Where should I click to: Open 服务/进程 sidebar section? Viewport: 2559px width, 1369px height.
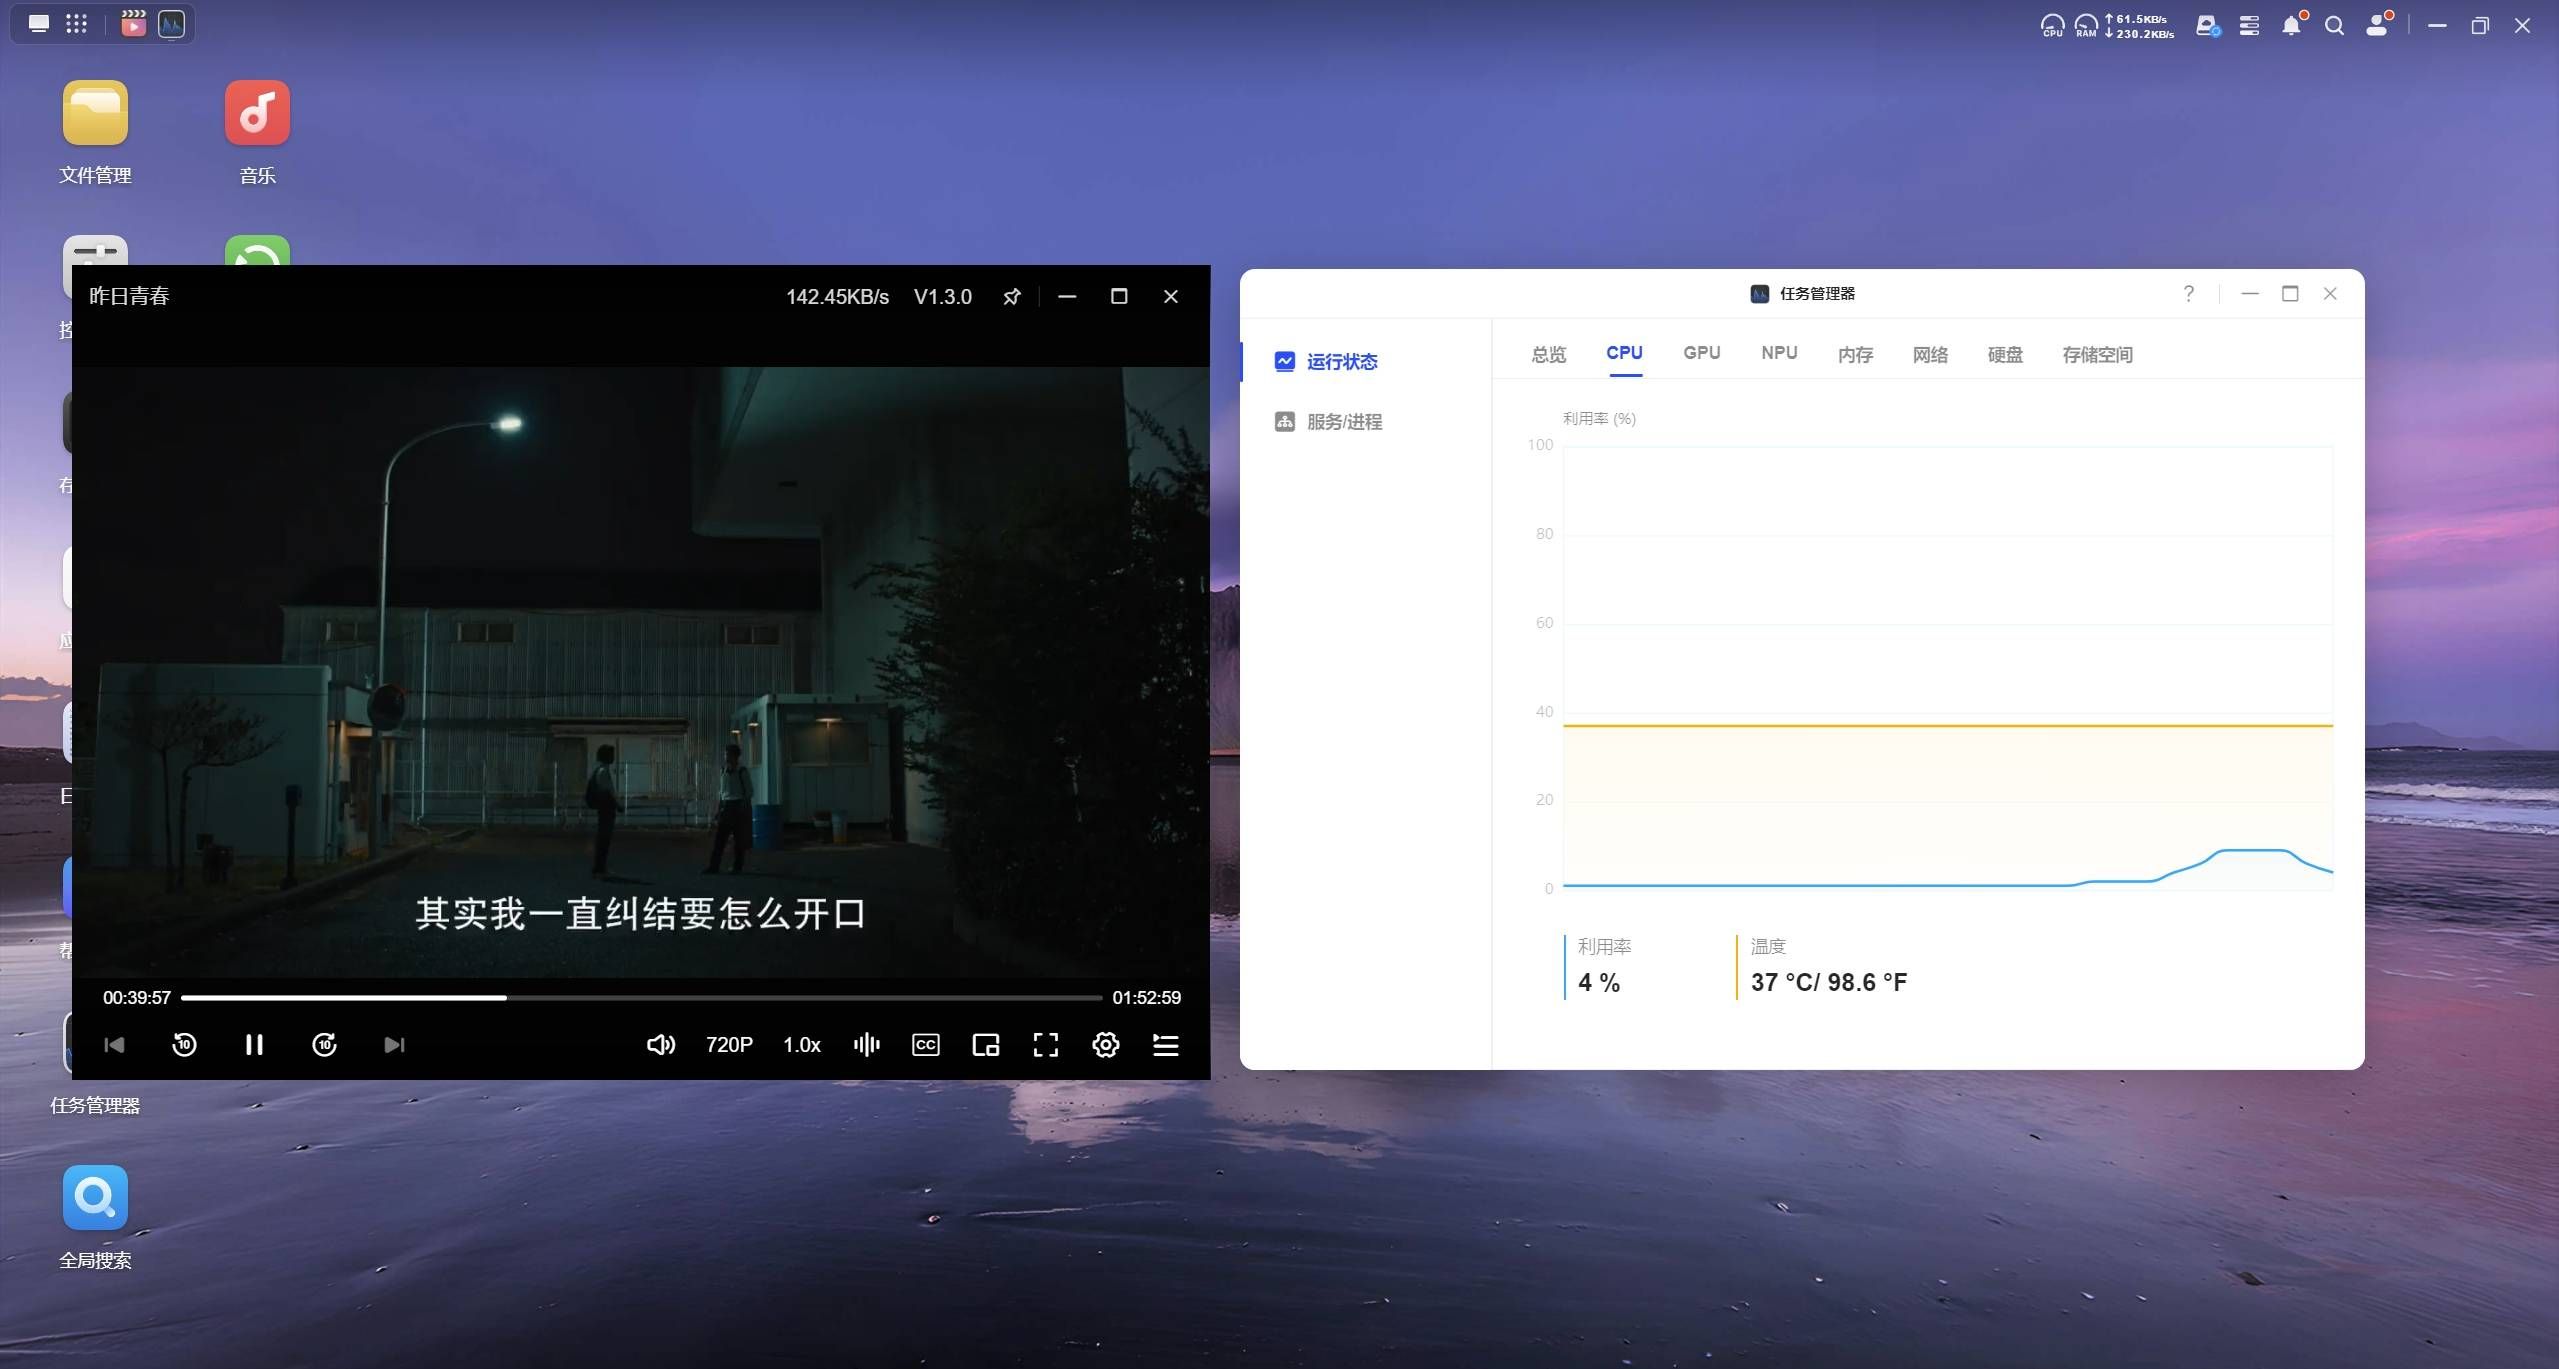[x=1343, y=422]
